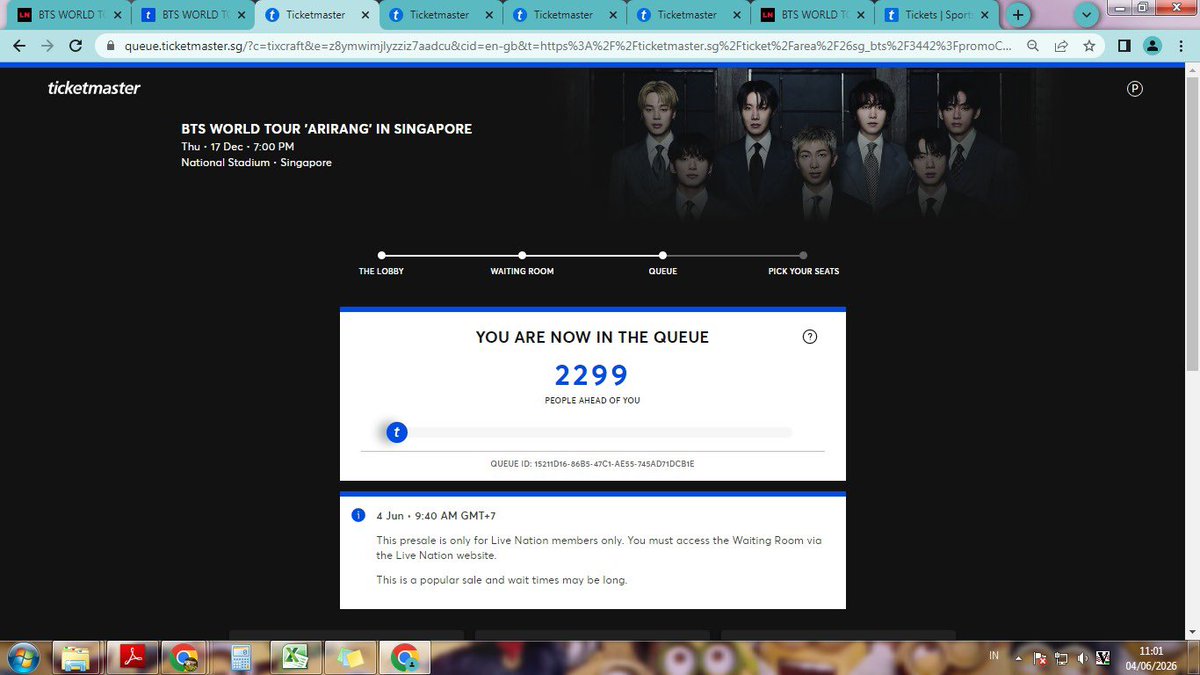This screenshot has width=1200, height=675.
Task: Click the ticketmaster logo in page header
Action: point(94,87)
